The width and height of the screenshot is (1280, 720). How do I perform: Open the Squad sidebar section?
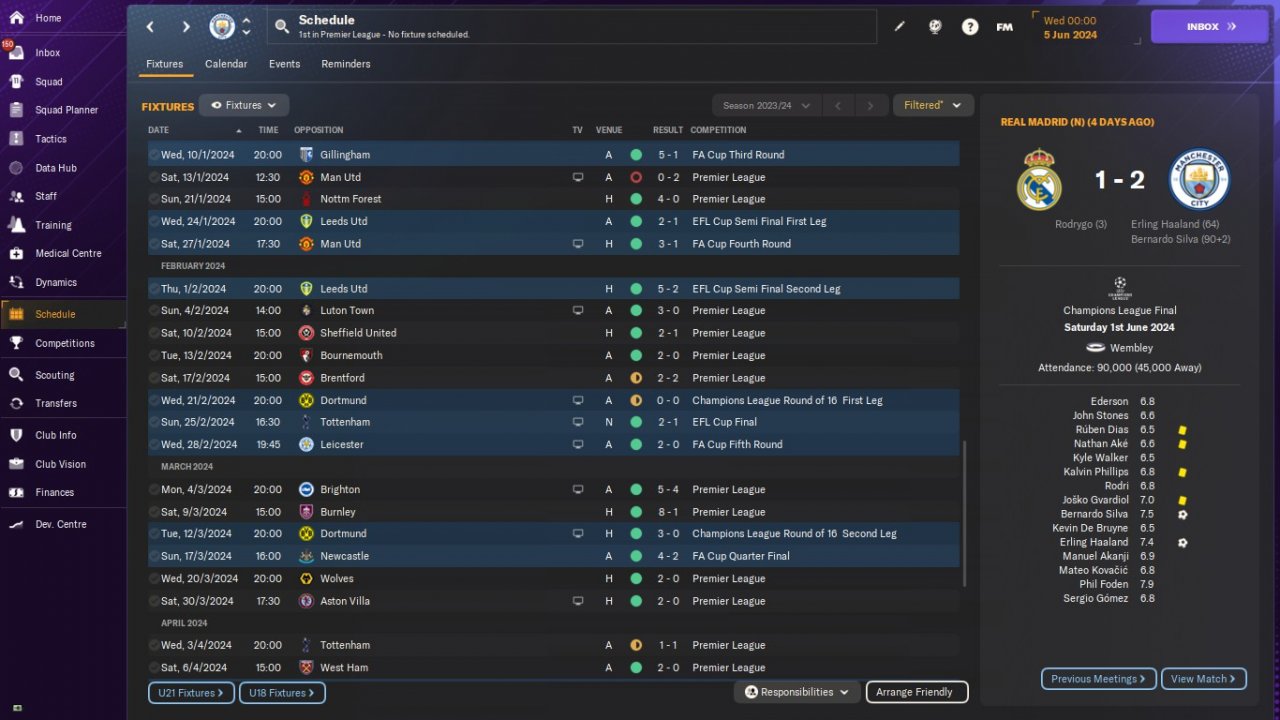48,82
